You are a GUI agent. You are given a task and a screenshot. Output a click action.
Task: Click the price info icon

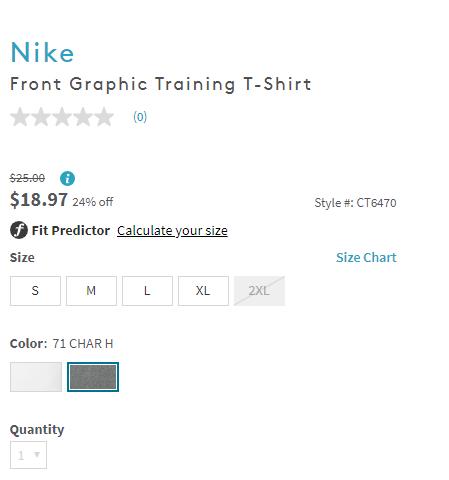(x=67, y=178)
